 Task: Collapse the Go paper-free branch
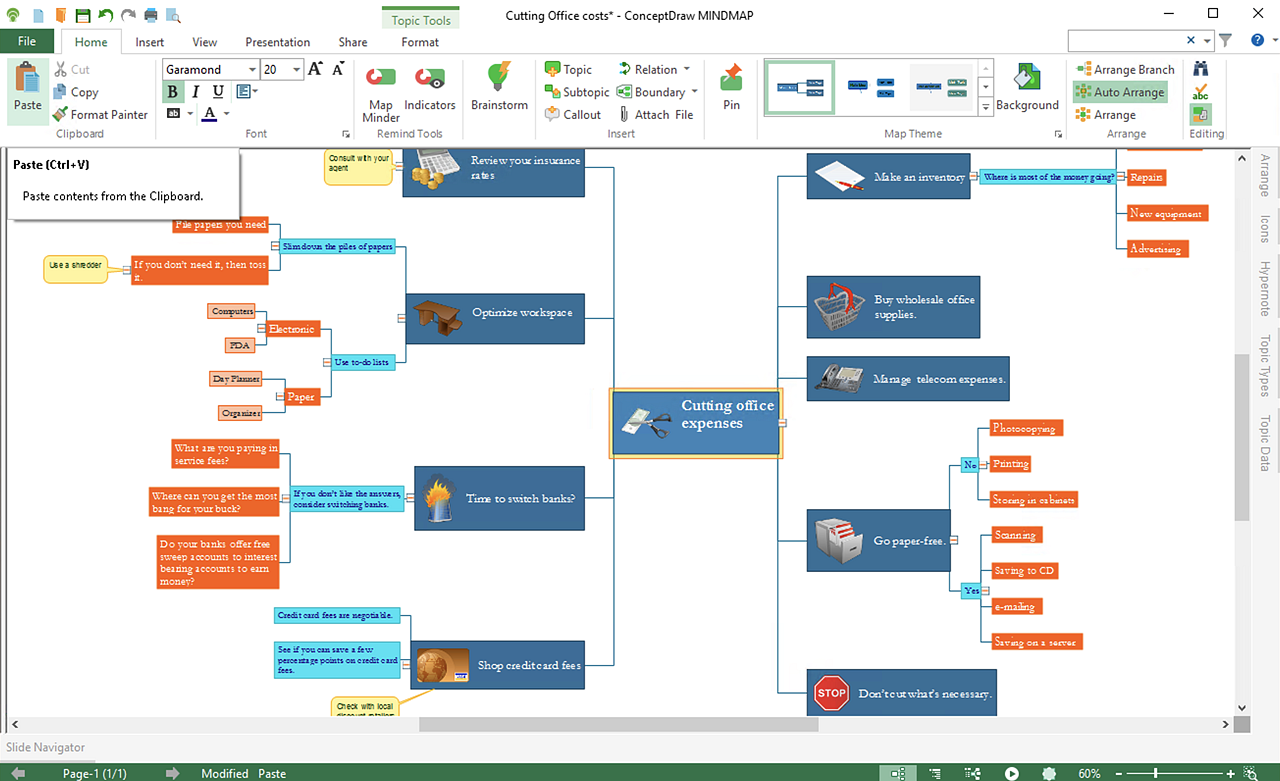pos(954,540)
